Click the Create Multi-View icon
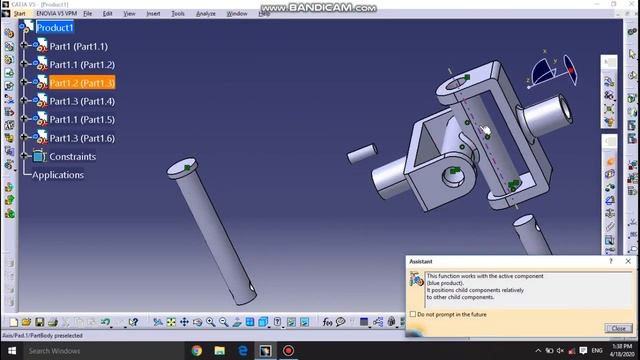Viewport: 640px width, 360px height. pos(250,322)
